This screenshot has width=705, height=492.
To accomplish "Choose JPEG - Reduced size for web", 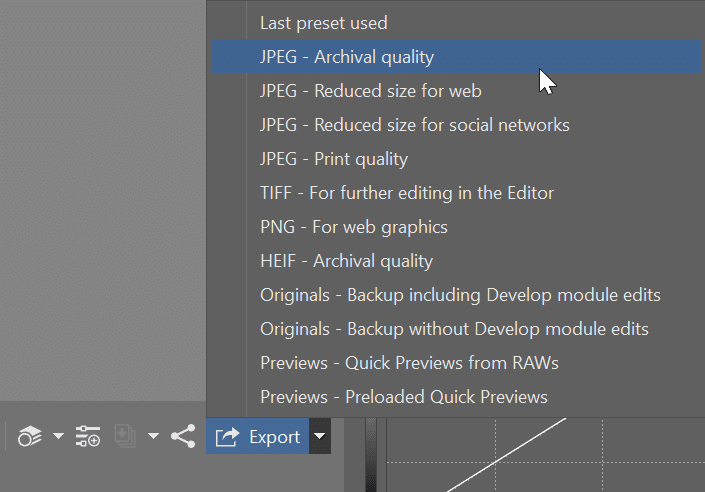I will tap(456, 90).
